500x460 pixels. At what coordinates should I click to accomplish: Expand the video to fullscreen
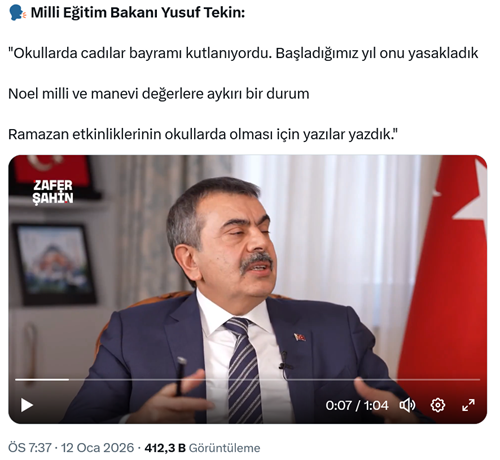click(x=468, y=405)
